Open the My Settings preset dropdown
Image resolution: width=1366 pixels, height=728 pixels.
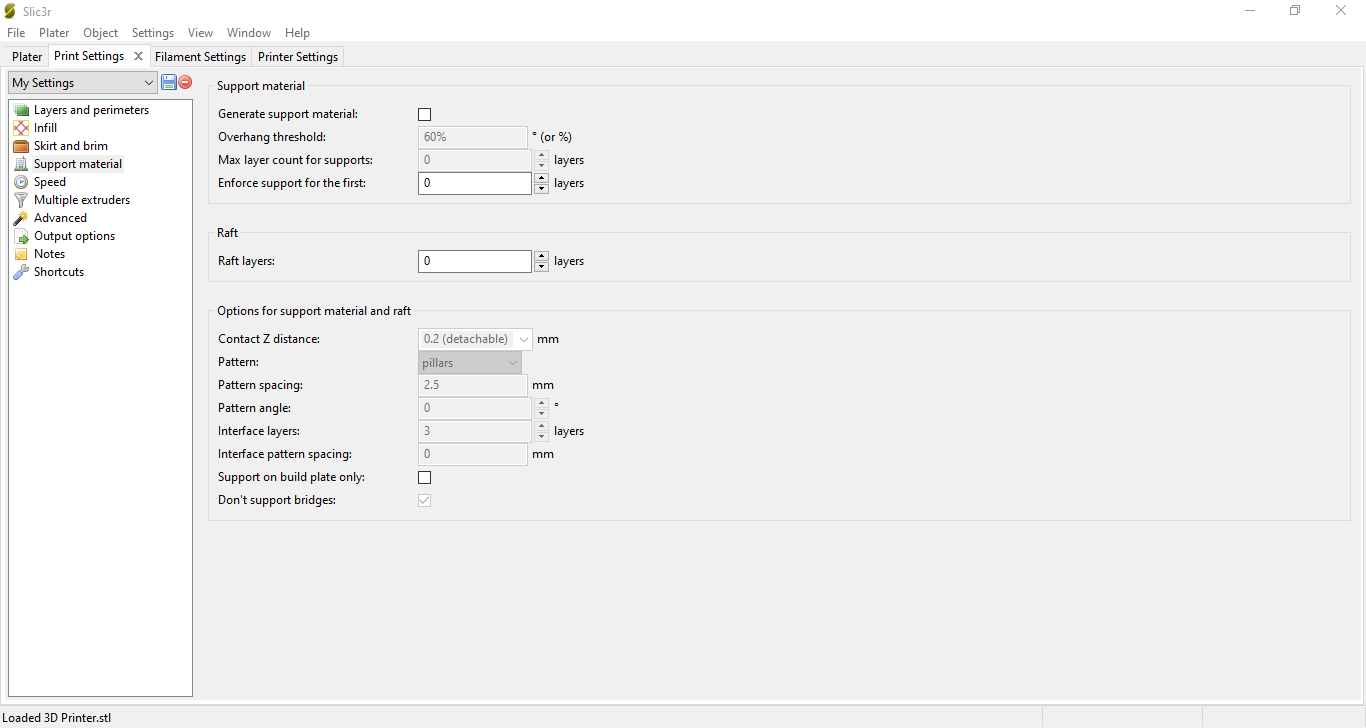coord(82,83)
